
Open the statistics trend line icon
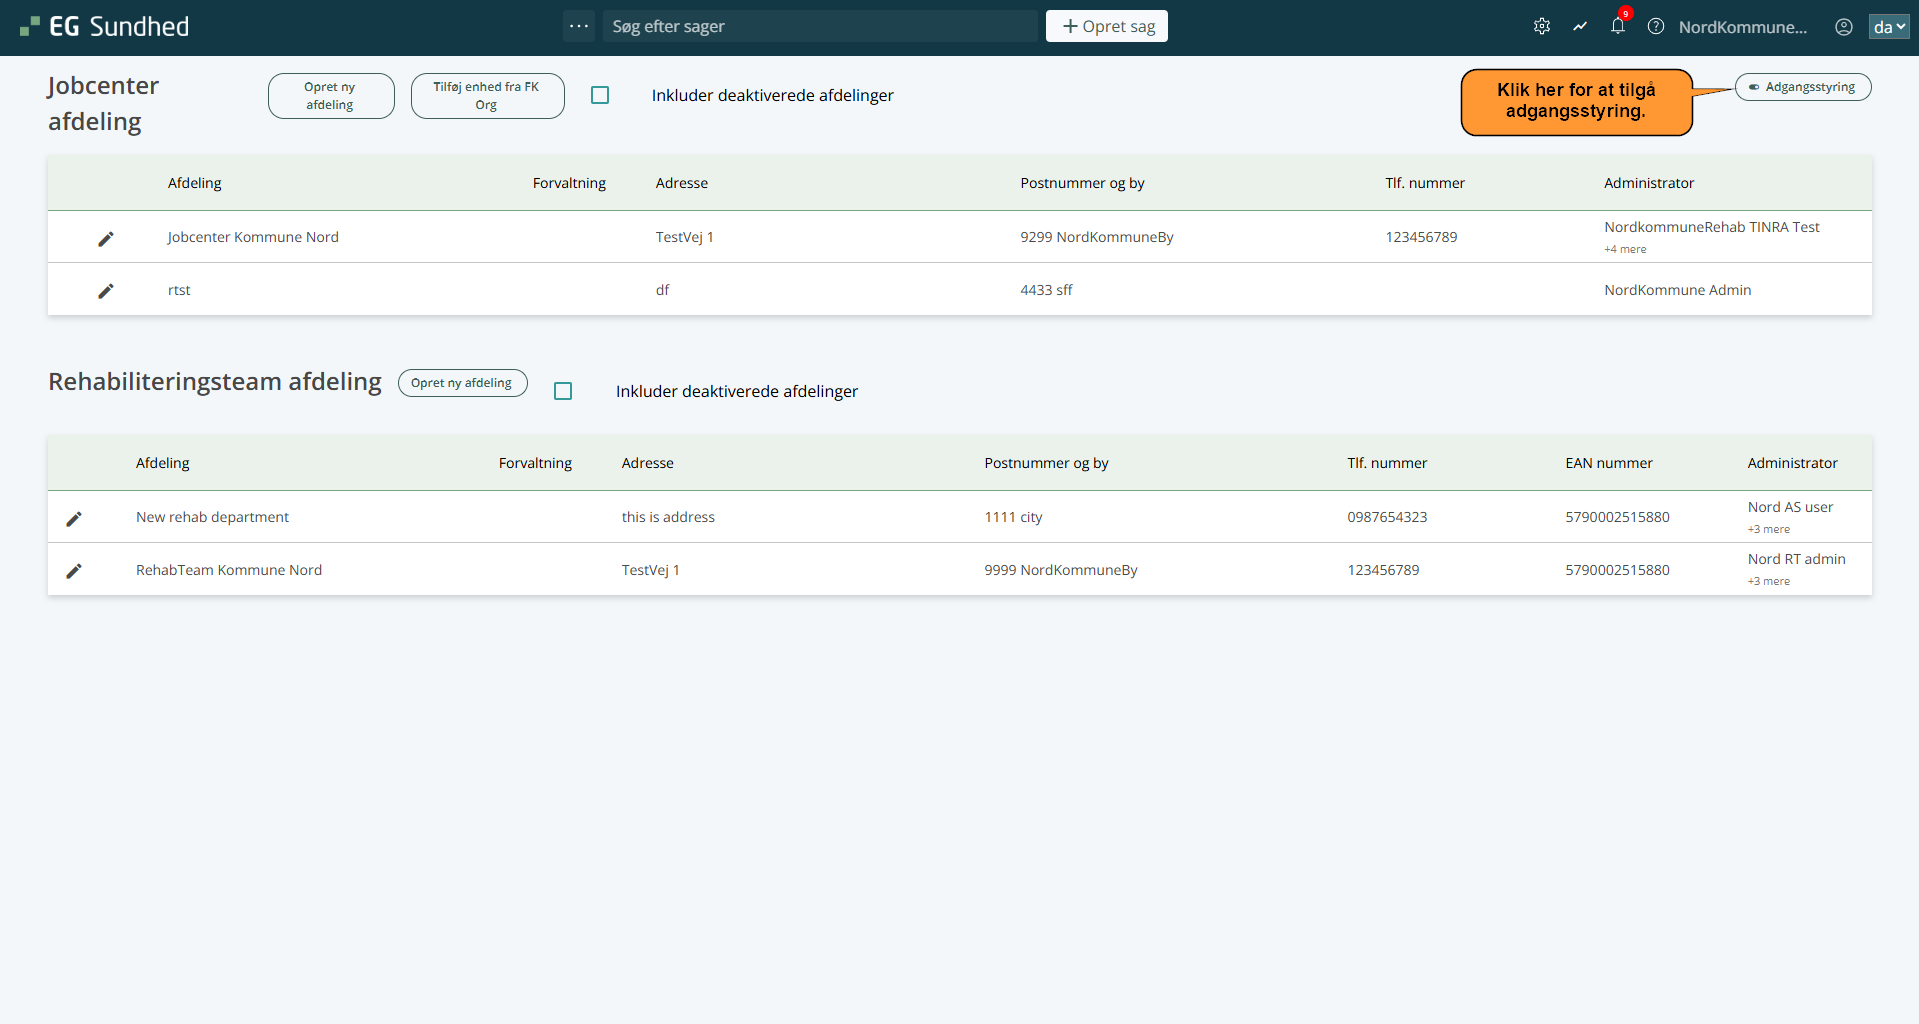pyautogui.click(x=1580, y=27)
